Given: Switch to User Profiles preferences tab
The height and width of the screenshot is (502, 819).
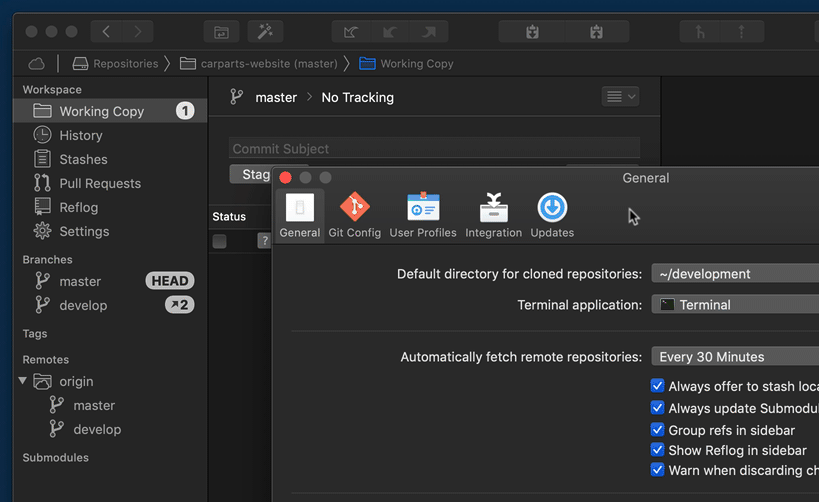Looking at the screenshot, I should 423,215.
